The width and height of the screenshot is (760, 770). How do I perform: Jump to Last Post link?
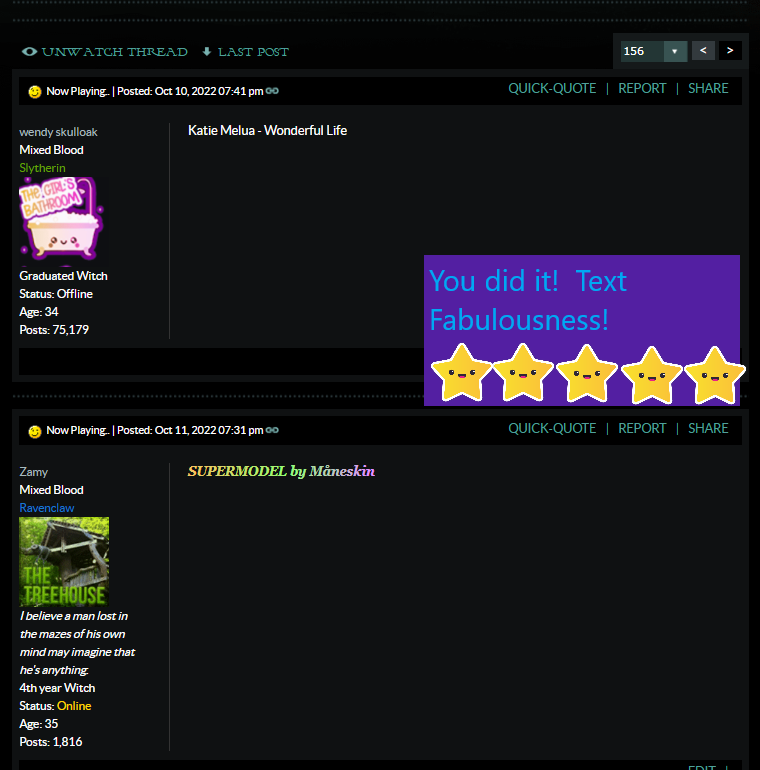tap(245, 52)
